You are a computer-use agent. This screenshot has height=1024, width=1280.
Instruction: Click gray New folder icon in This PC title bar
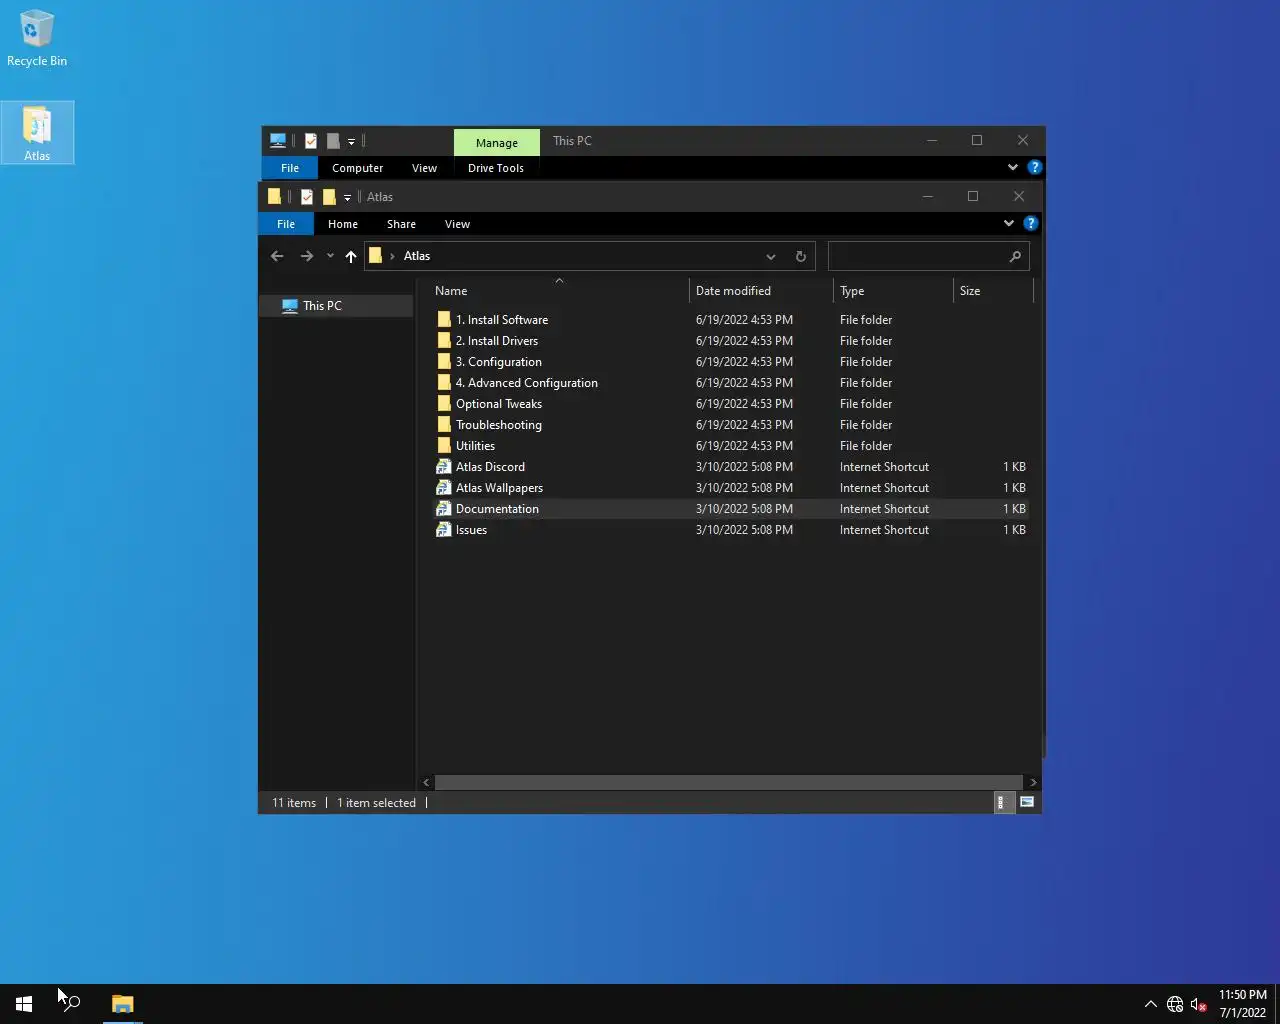point(333,141)
